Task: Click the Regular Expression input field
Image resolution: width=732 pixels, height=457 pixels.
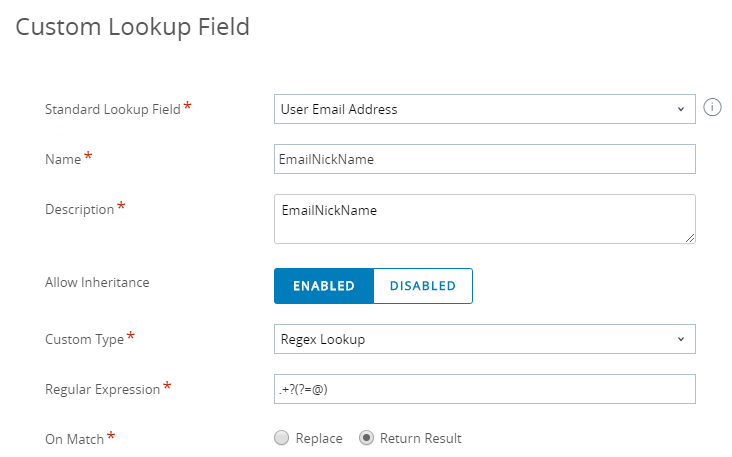Action: (x=484, y=389)
